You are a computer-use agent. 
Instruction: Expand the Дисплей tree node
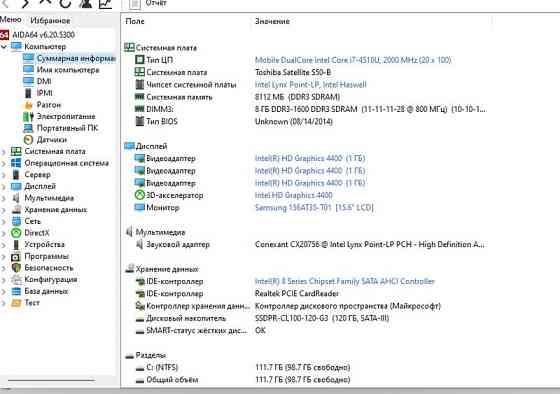tap(4, 187)
